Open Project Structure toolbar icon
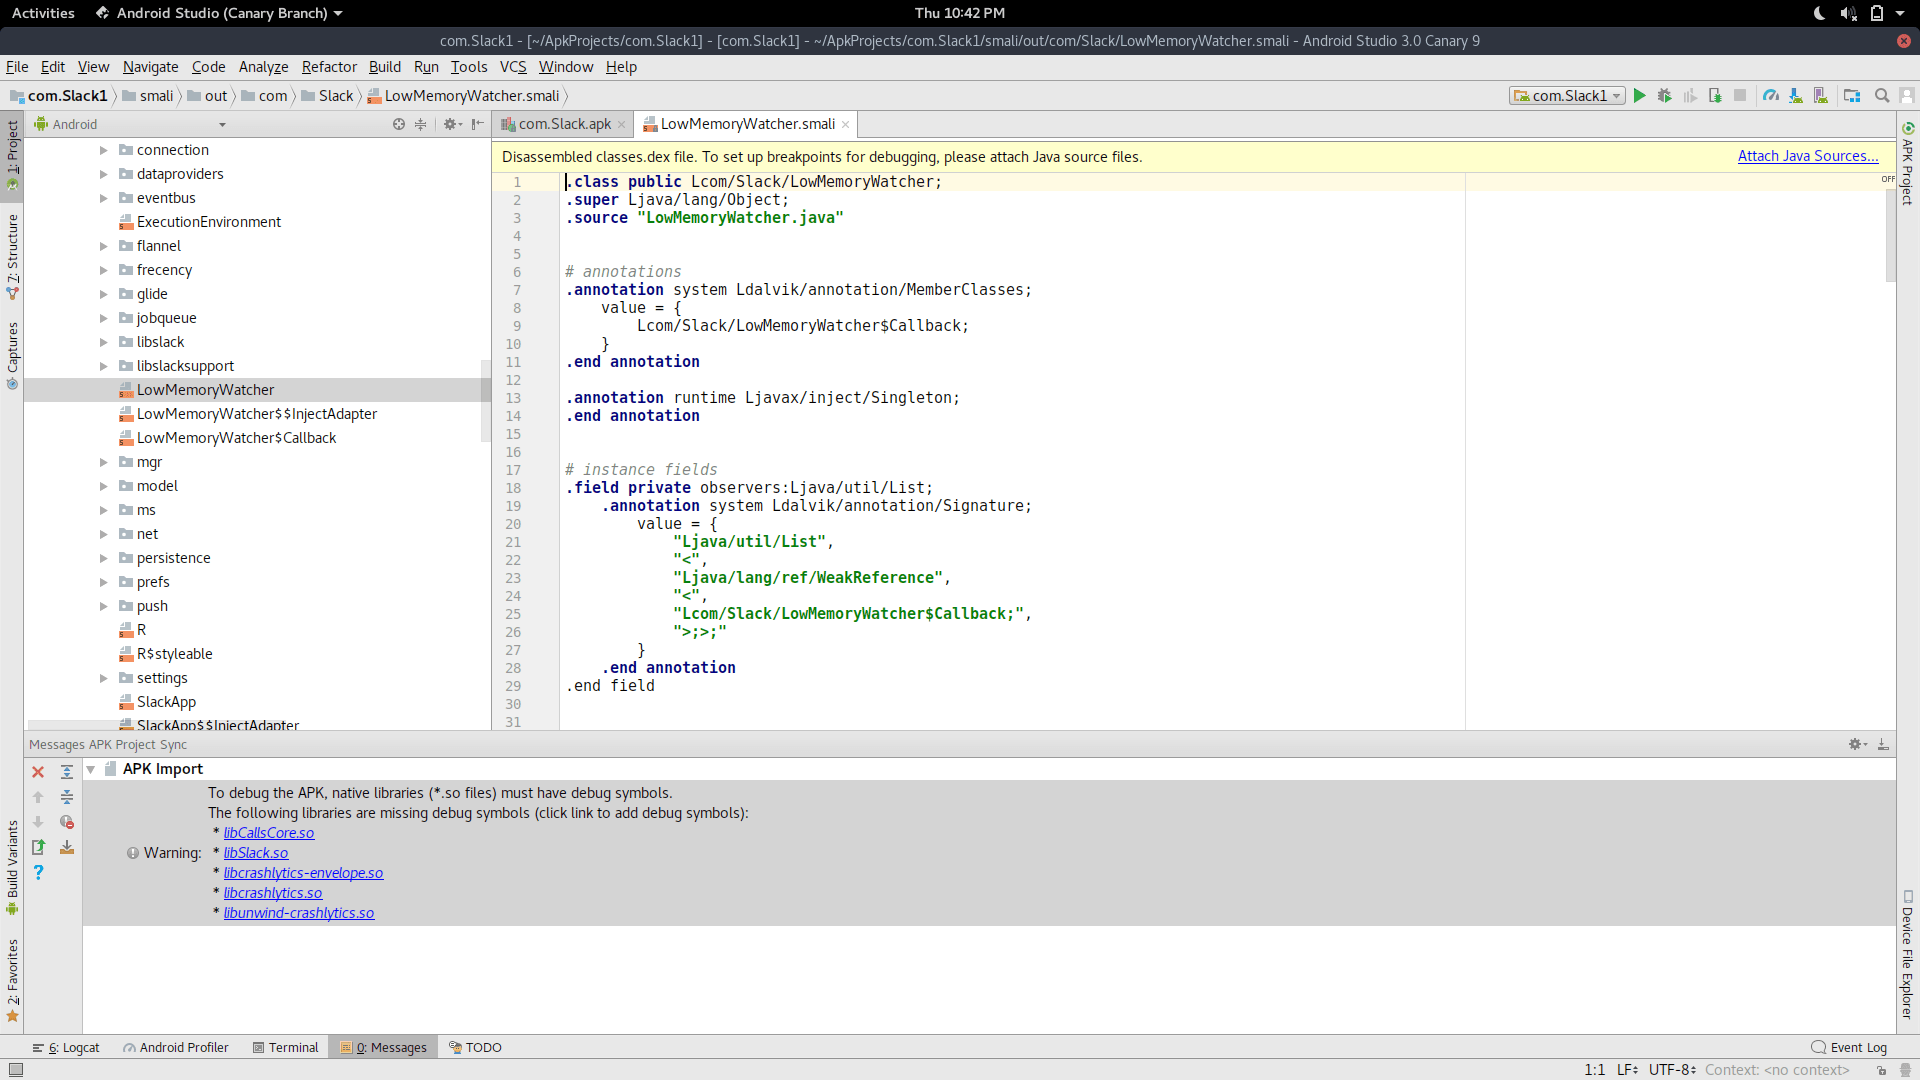 pyautogui.click(x=1852, y=96)
